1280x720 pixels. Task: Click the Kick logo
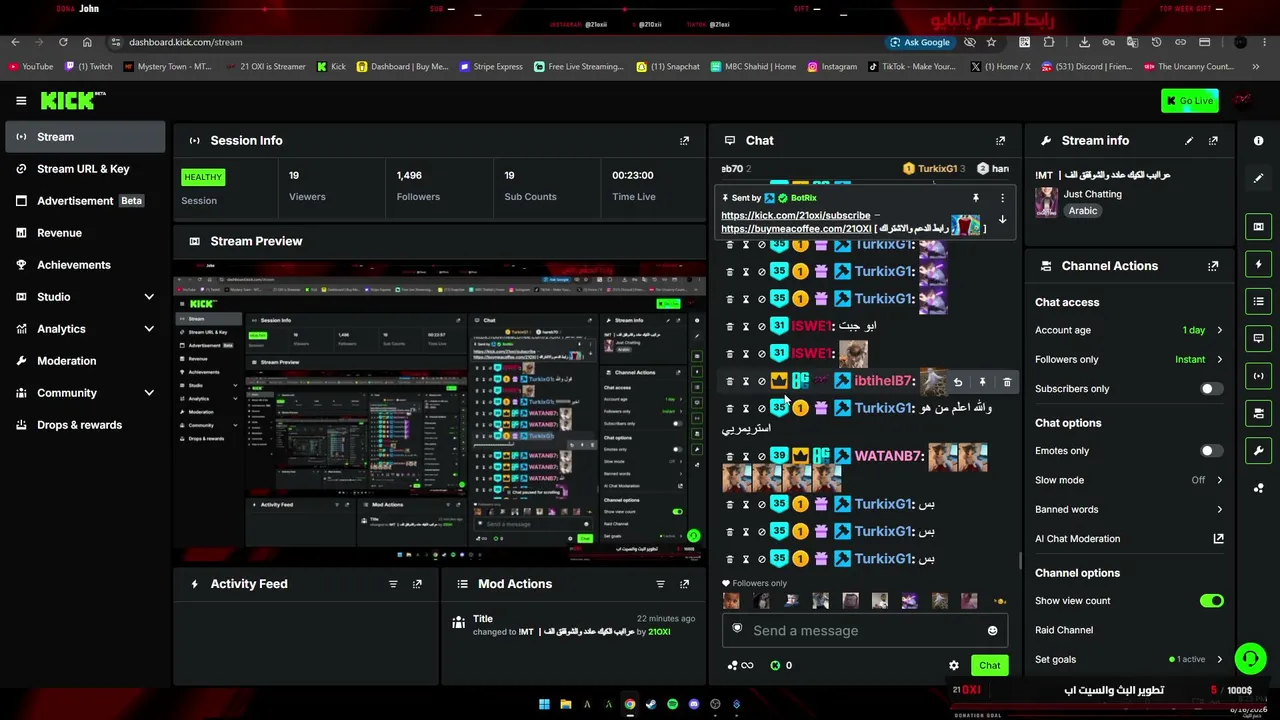point(72,100)
